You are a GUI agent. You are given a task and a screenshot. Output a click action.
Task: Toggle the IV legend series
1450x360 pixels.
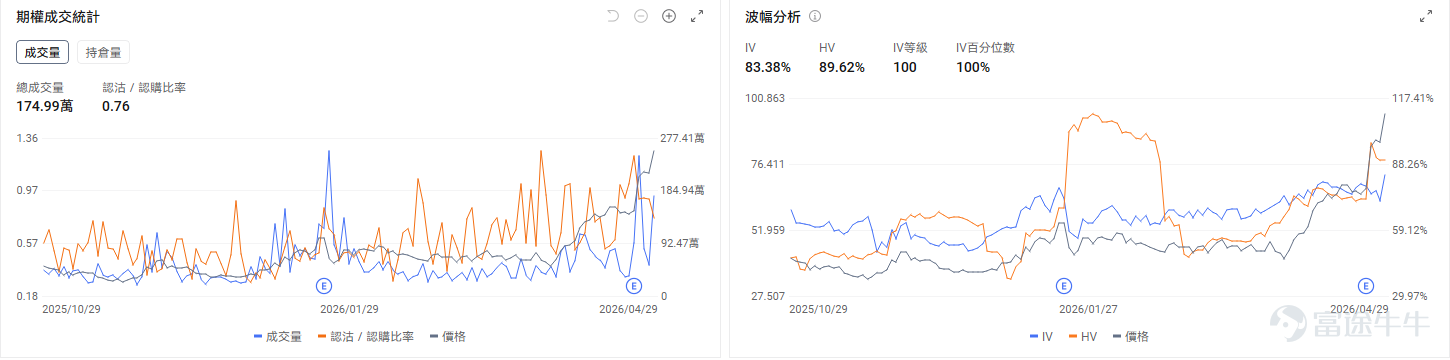pos(1040,336)
